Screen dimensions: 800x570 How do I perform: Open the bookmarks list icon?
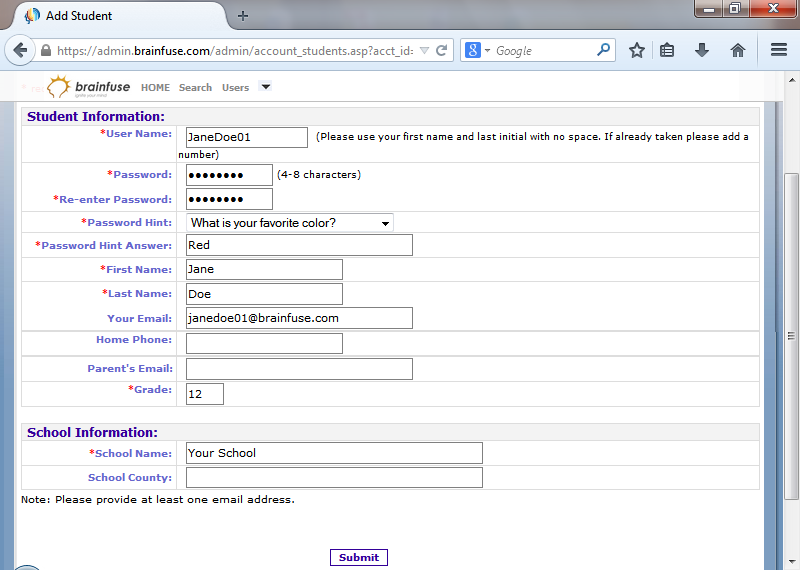click(667, 50)
